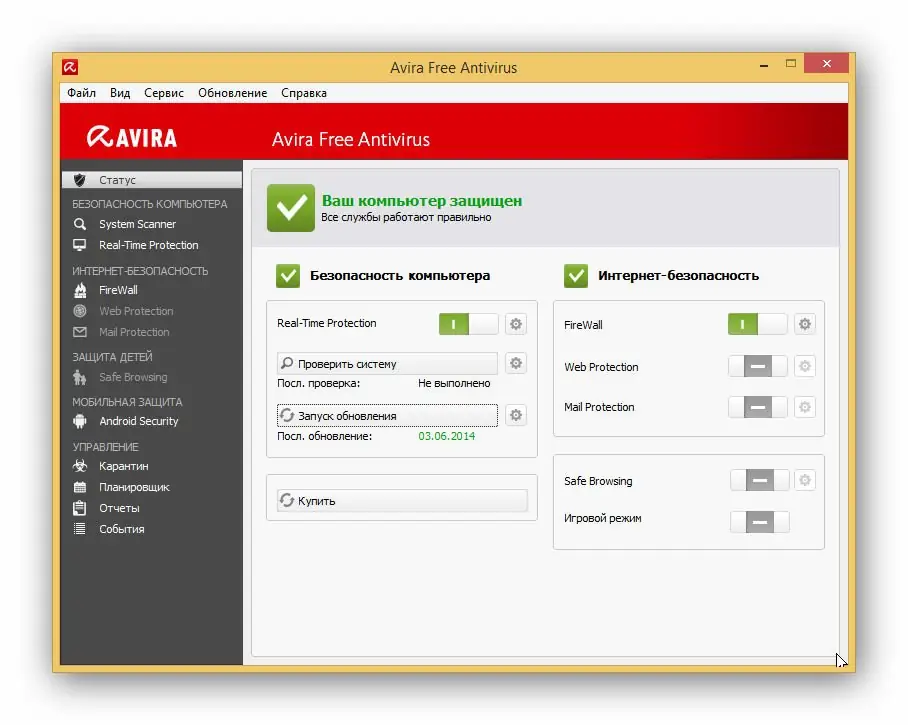Toggle the Safe Browsing switch

tap(760, 480)
